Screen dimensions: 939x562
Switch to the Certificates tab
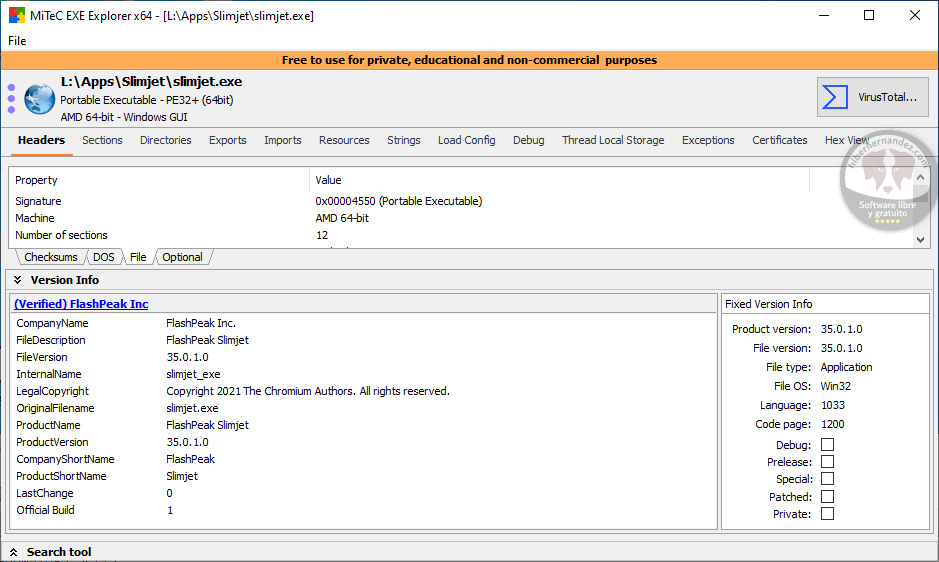(x=780, y=140)
